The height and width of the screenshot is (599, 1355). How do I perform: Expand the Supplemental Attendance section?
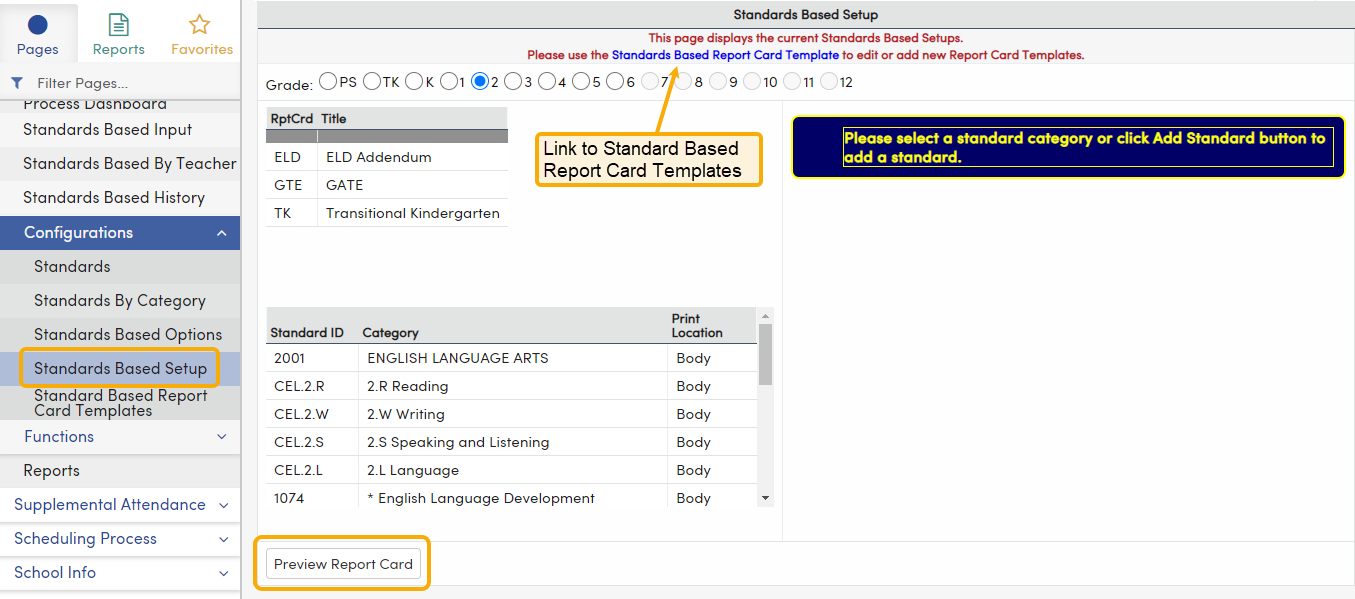click(120, 504)
